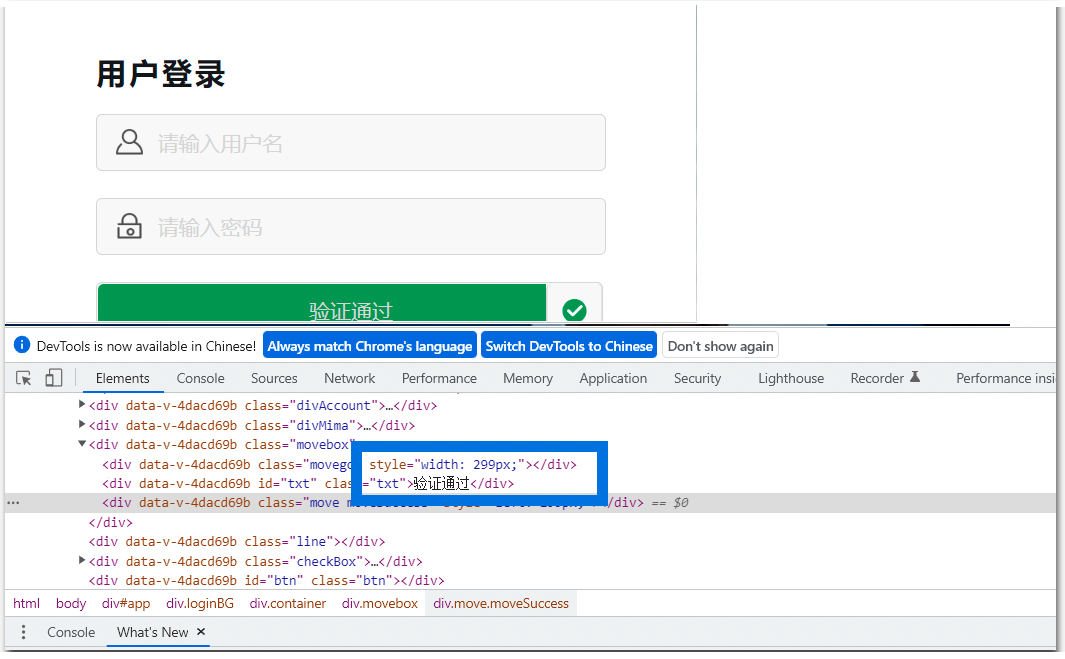Click the 用户登录 page heading
The width and height of the screenshot is (1065, 659).
tap(161, 73)
